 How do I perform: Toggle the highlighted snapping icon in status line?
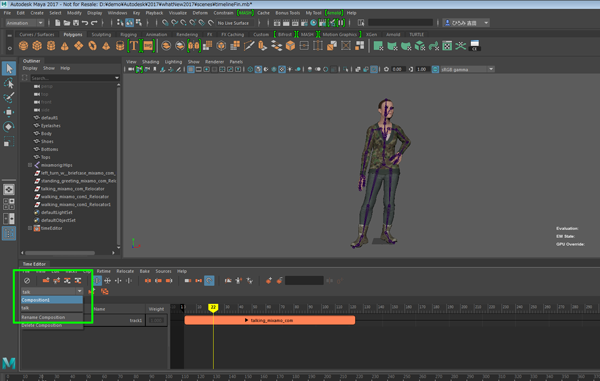[x=129, y=23]
